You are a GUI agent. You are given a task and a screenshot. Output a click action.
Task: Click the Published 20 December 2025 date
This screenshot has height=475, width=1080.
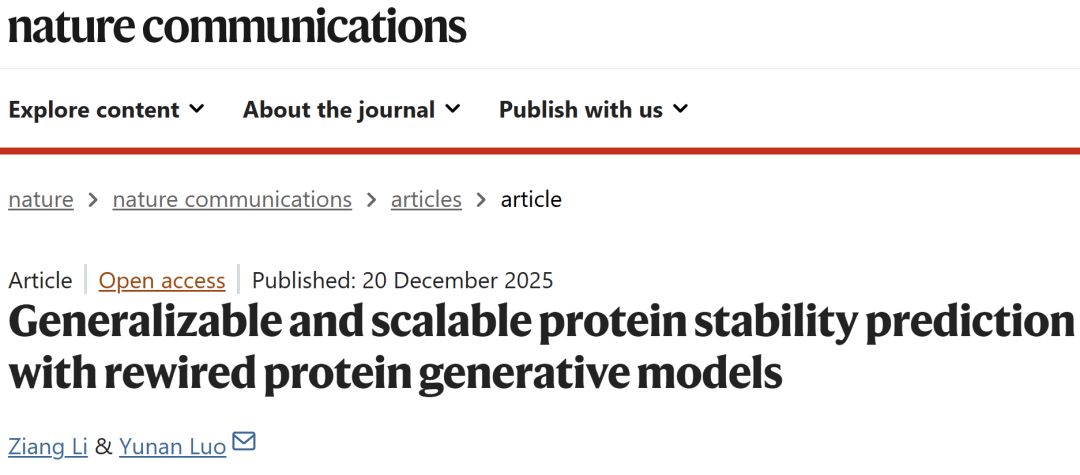click(402, 281)
